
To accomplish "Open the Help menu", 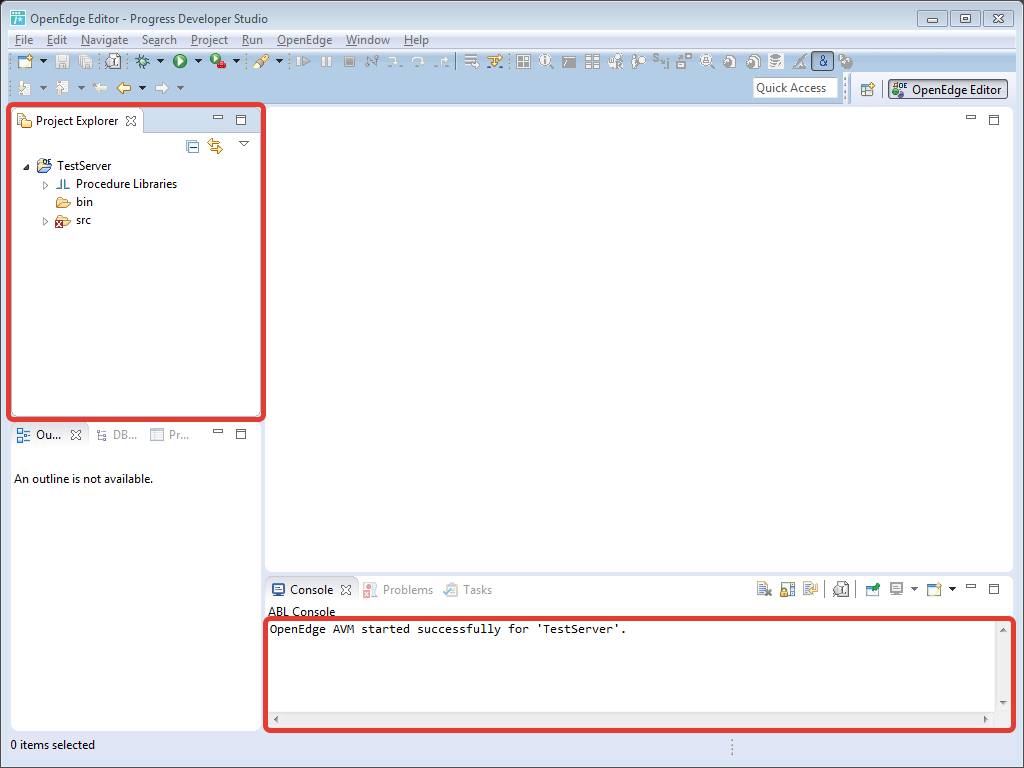I will pos(416,40).
